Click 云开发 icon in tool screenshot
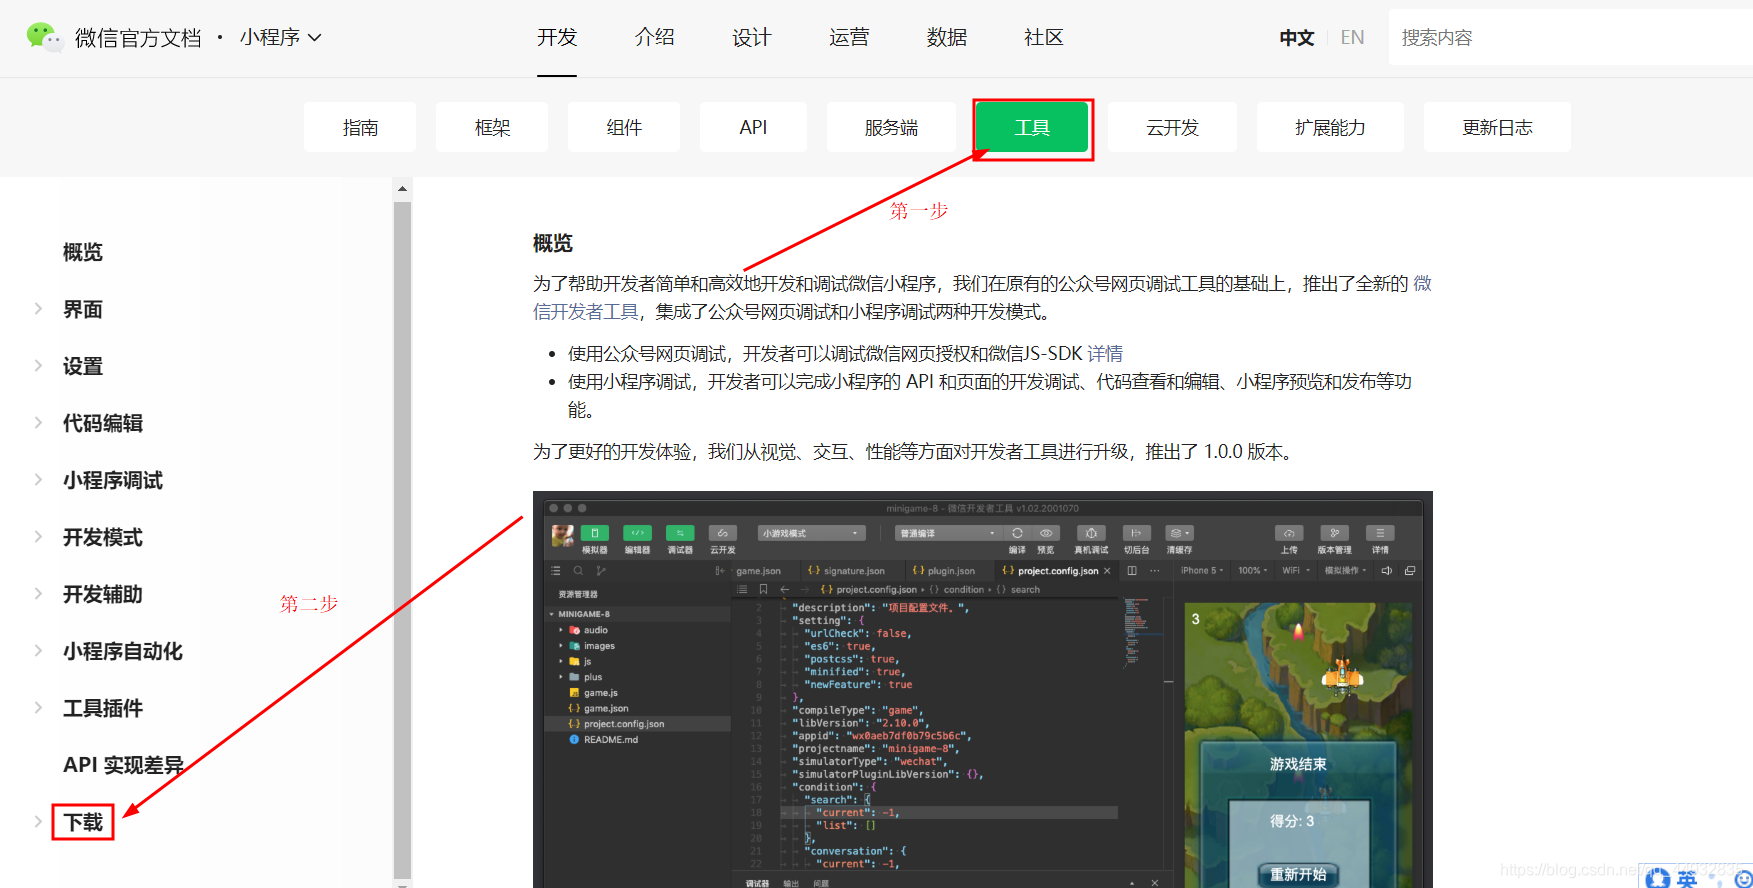This screenshot has height=888, width=1753. click(722, 533)
